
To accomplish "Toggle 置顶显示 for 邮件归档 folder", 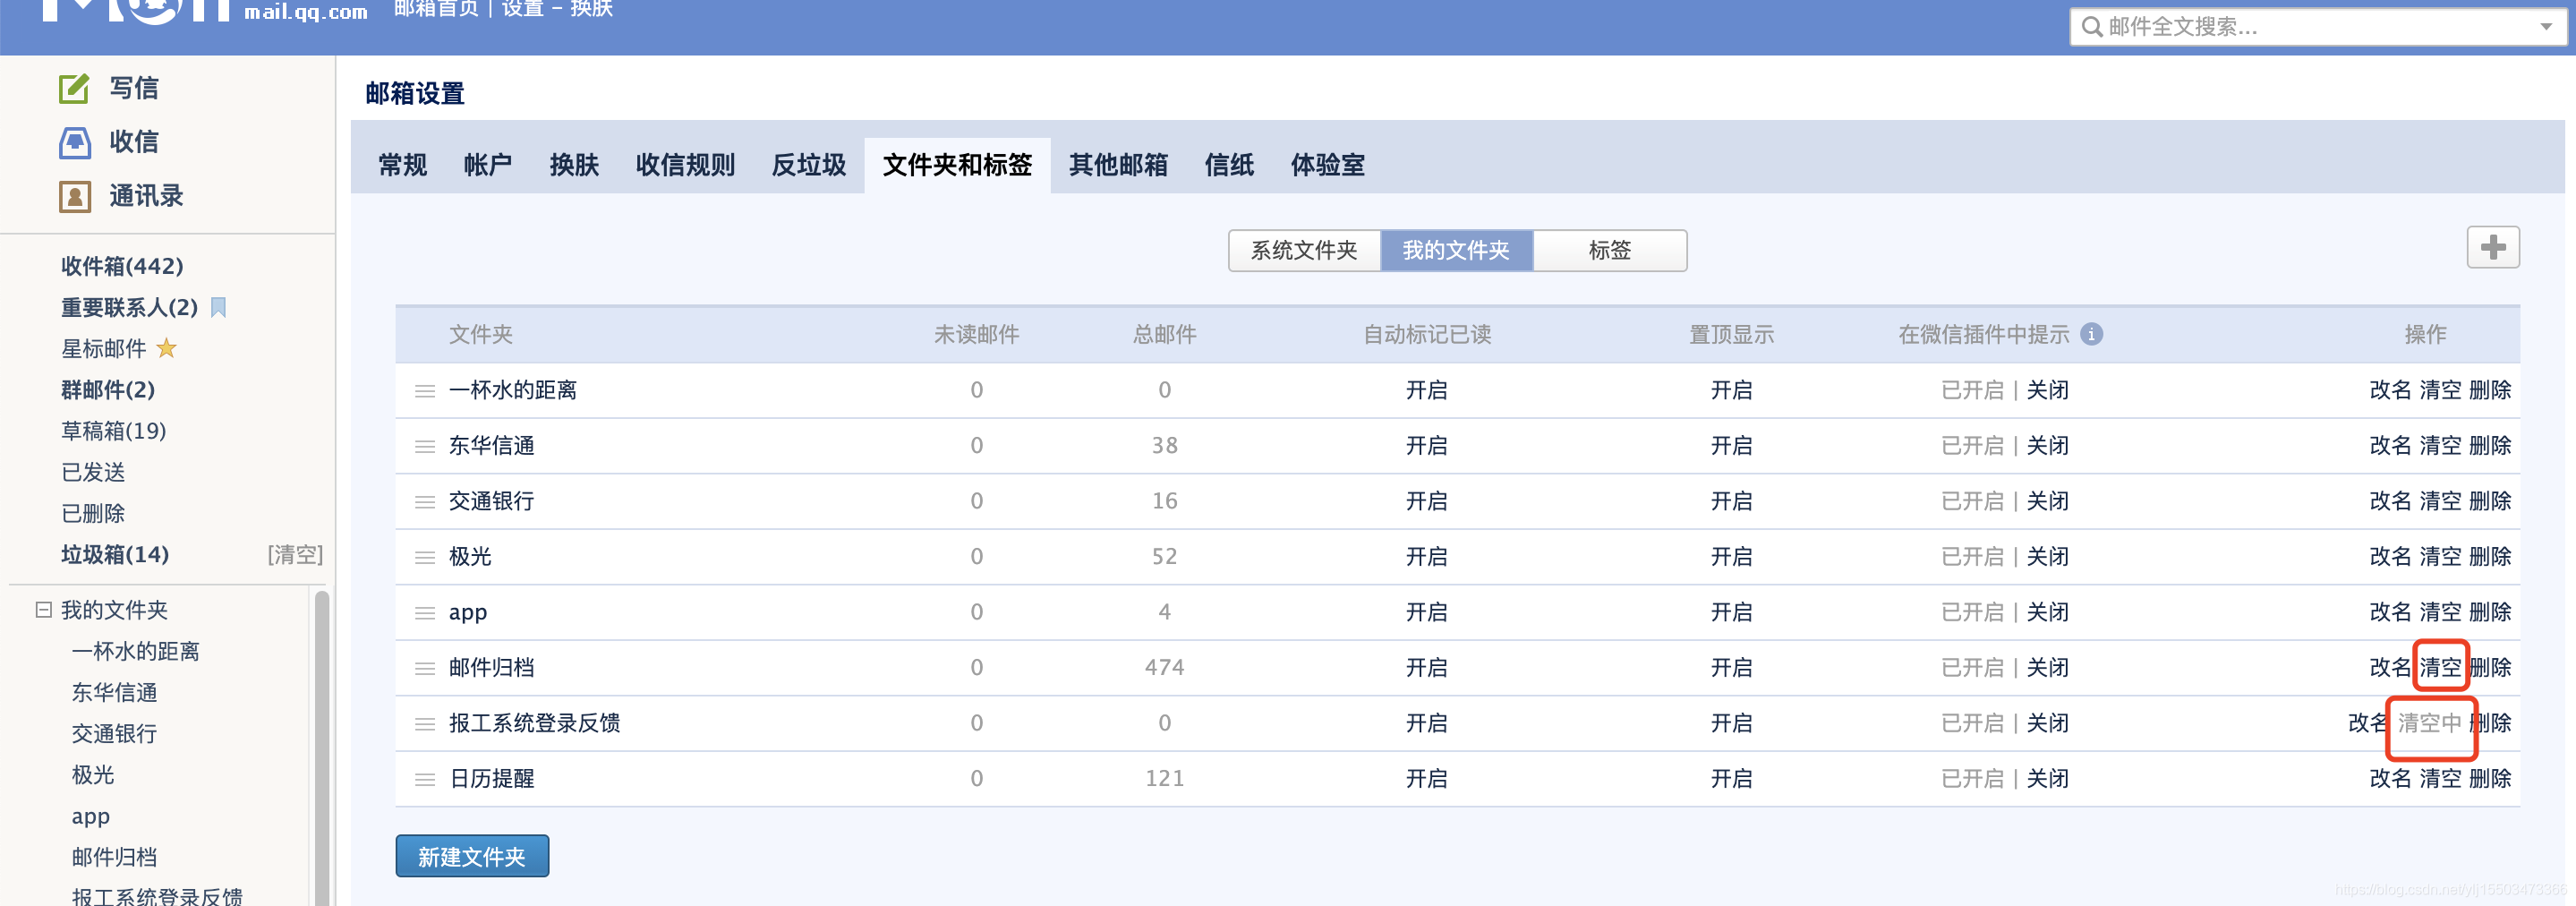I will click(x=1731, y=667).
